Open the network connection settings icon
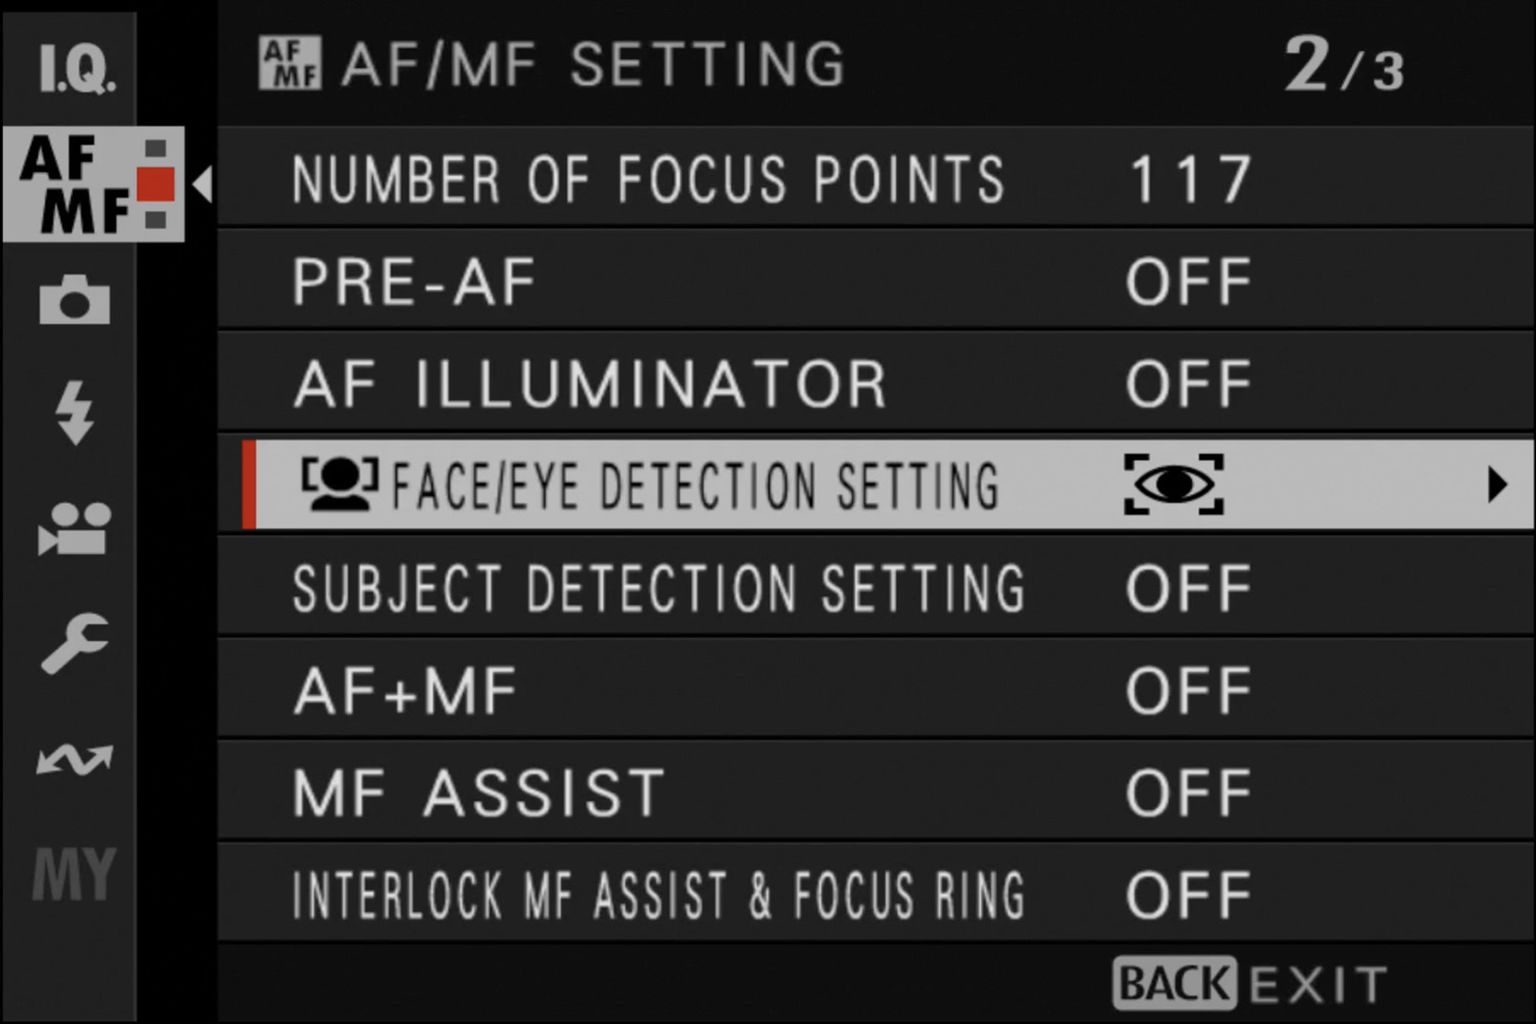The image size is (1536, 1024). coord(74,761)
